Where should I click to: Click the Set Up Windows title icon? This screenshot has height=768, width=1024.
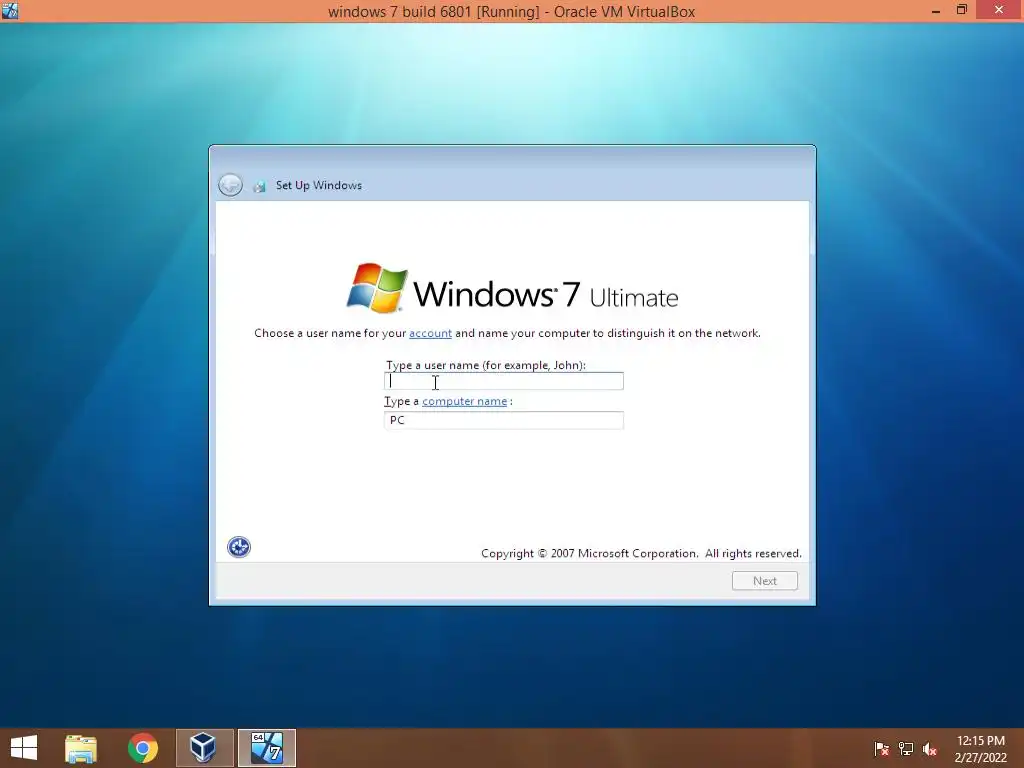tap(259, 186)
